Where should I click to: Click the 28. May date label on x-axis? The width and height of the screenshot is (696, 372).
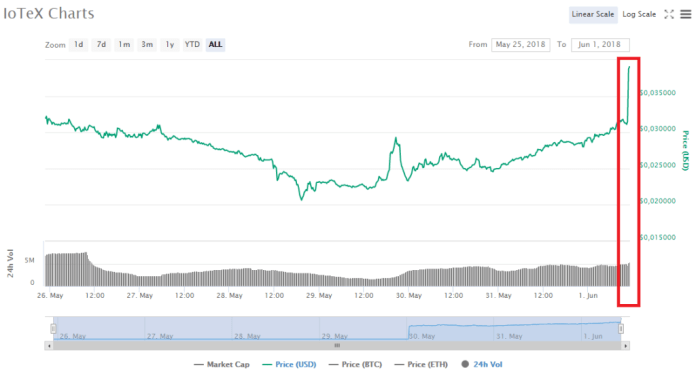229,295
